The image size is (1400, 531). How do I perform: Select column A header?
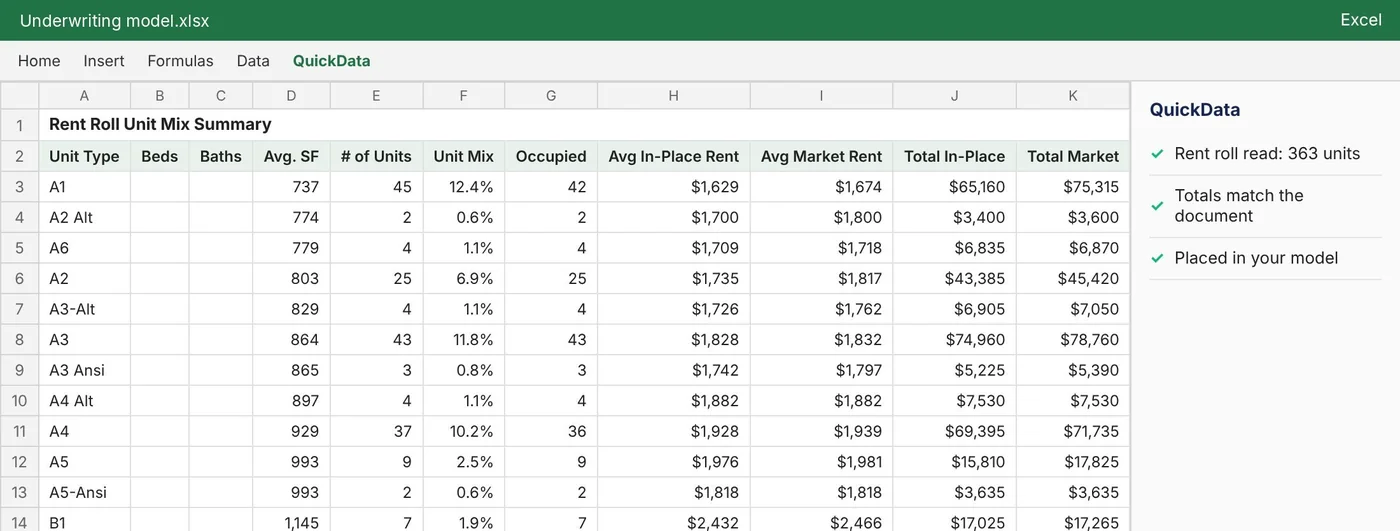coord(84,96)
